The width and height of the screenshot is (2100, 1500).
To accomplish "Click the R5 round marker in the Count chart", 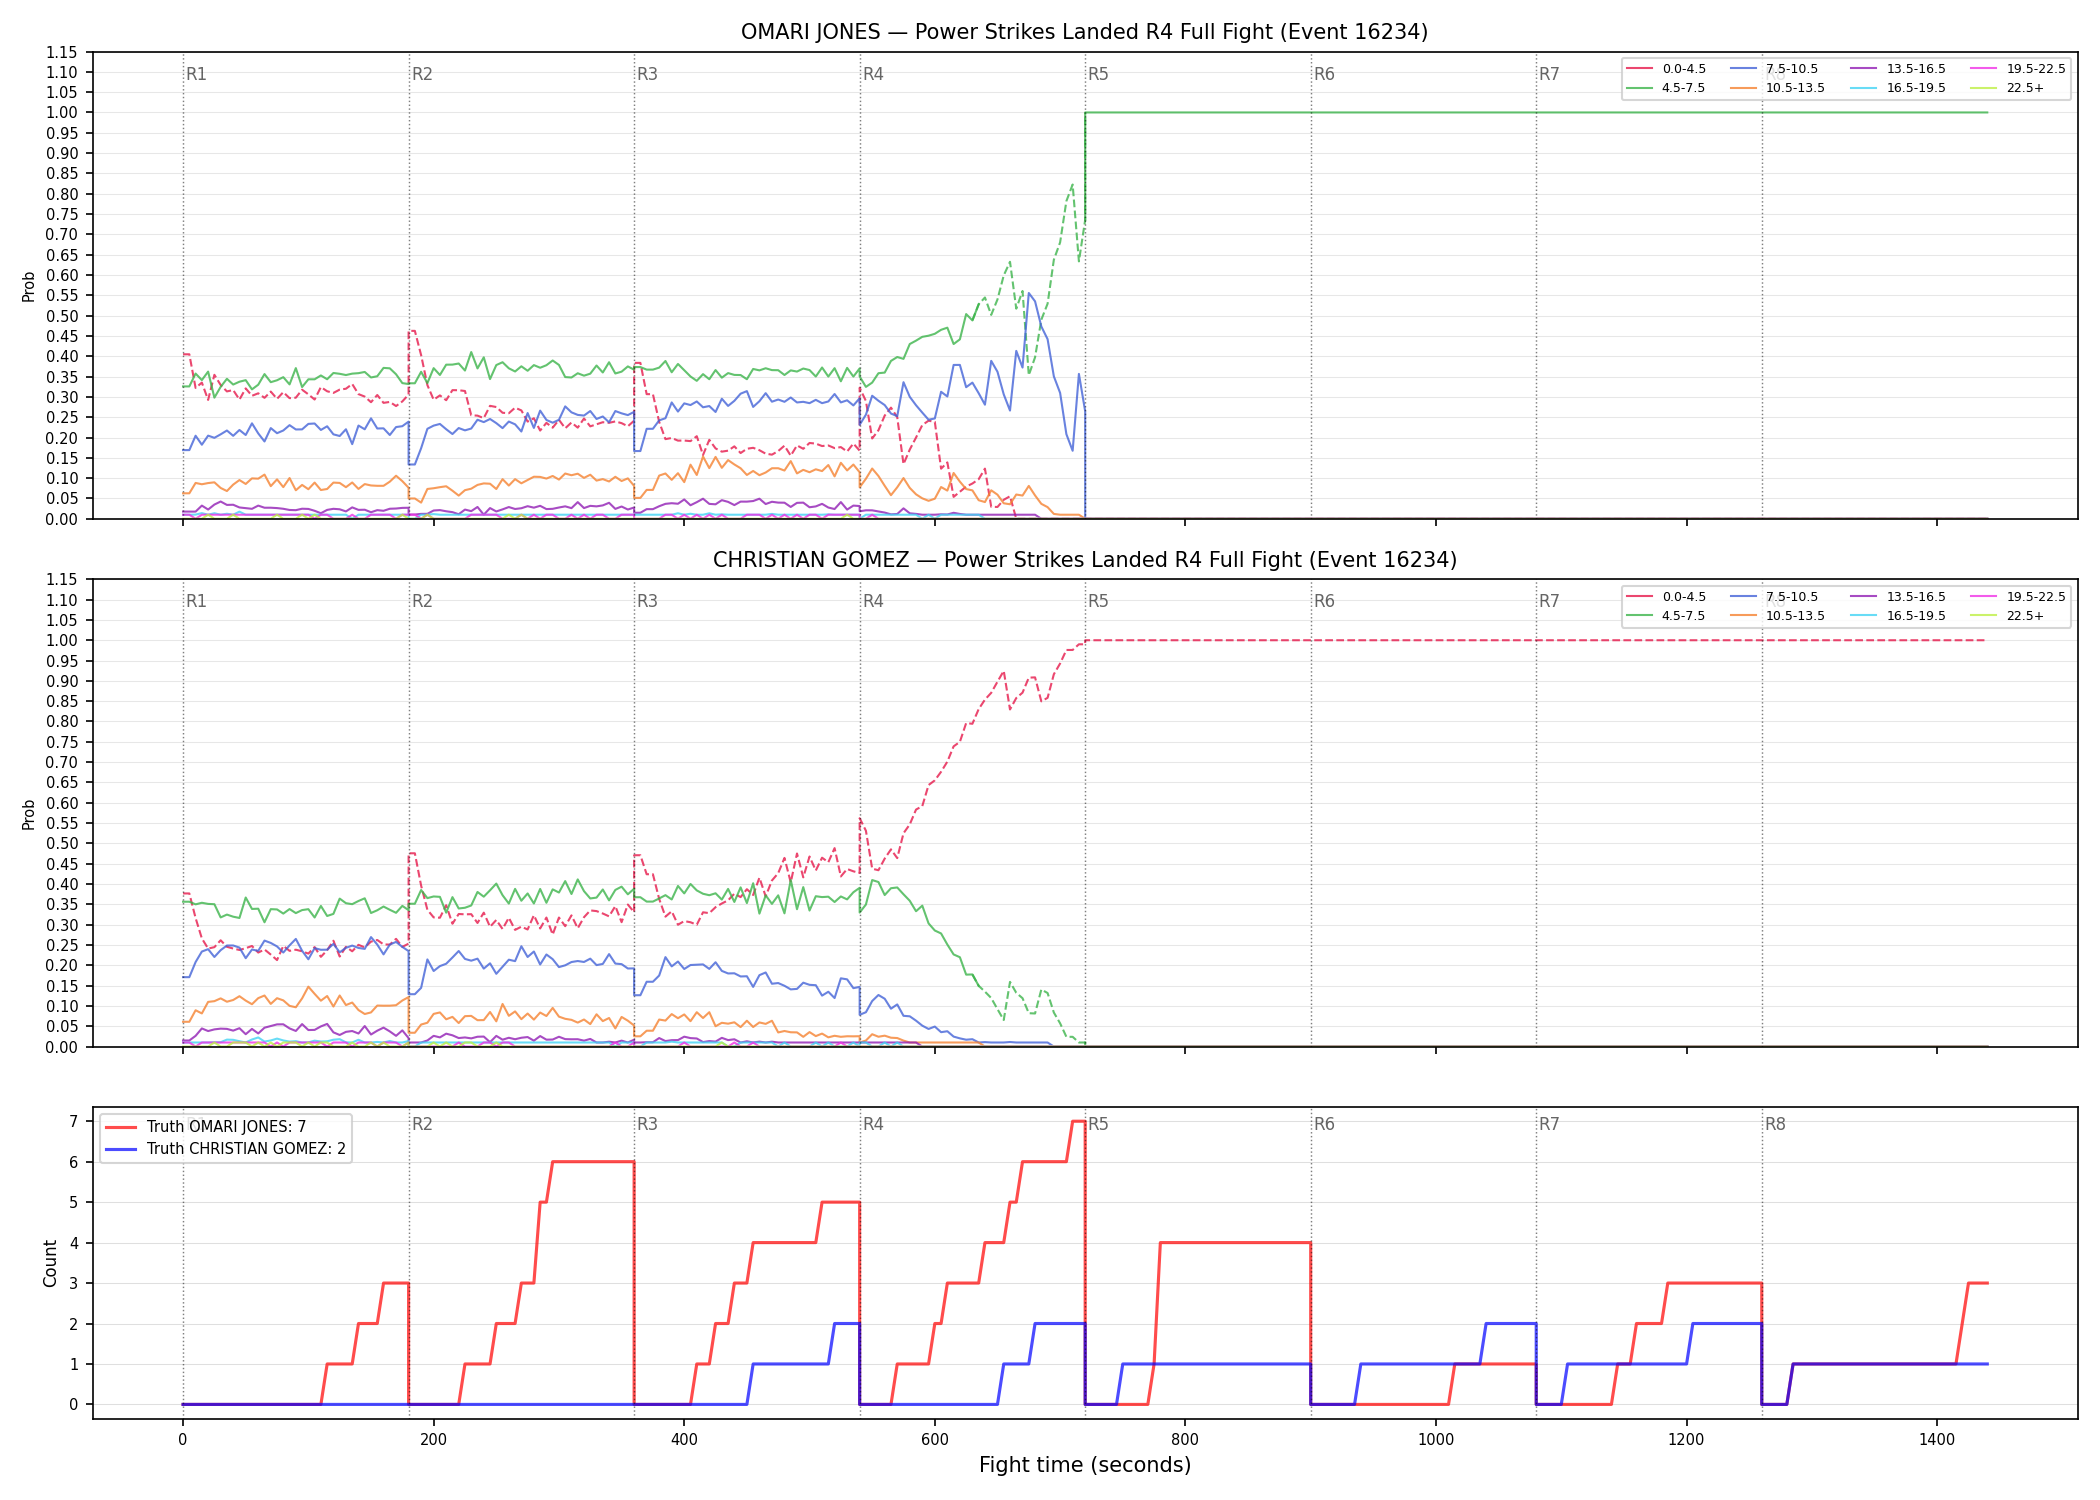I will [1098, 1124].
